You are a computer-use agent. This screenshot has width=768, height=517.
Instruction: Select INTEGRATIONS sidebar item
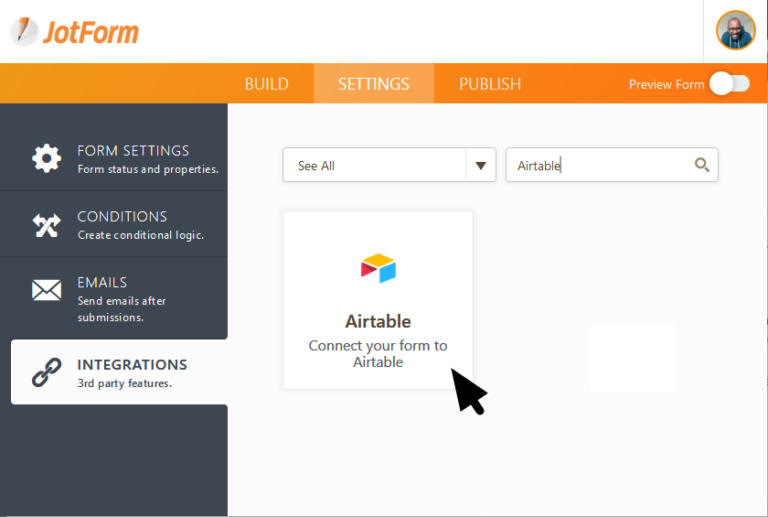[x=119, y=372]
